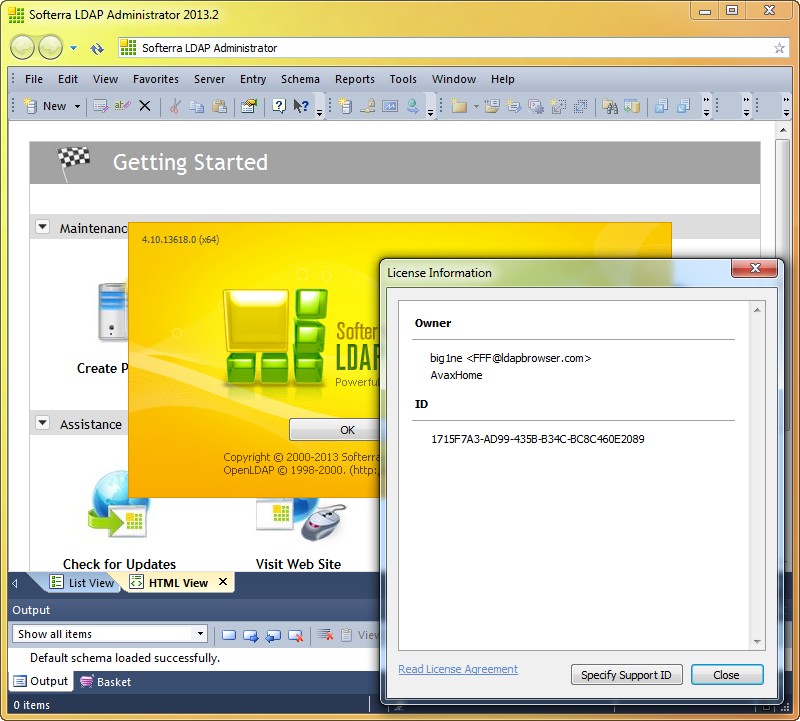Click the Copy toolbar icon
The height and width of the screenshot is (721, 800).
click(197, 106)
